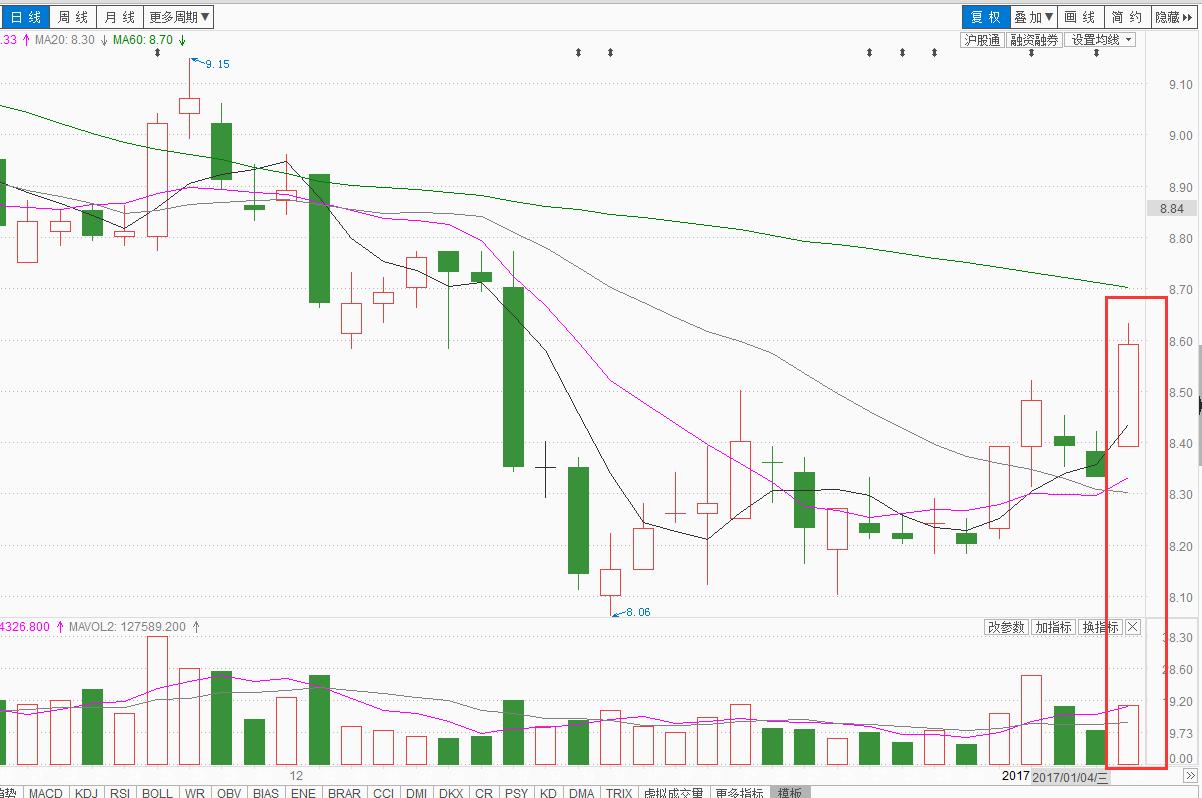Select the ENE indicator tab
This screenshot has height=798, width=1202.
(x=303, y=792)
